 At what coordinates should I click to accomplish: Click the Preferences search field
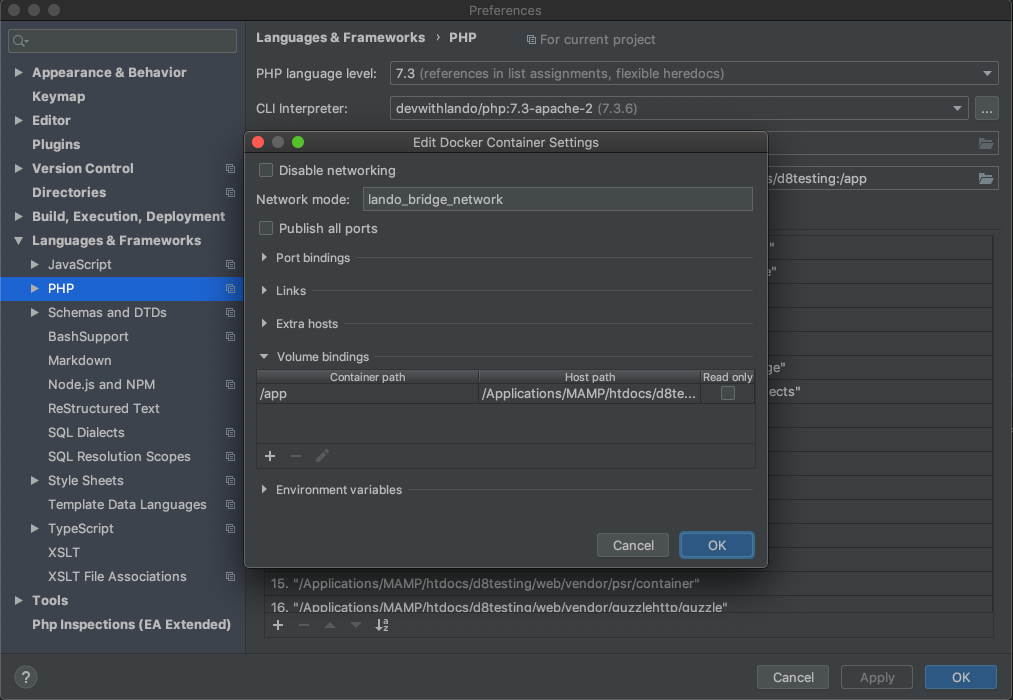tap(122, 41)
